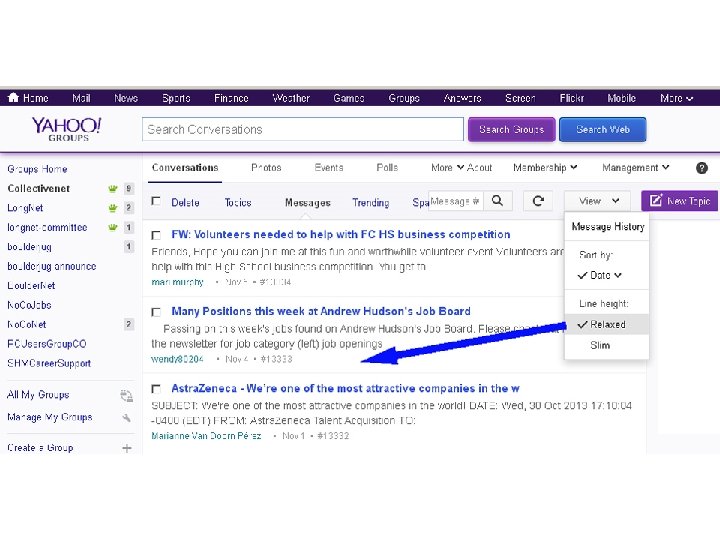Select the Trending view tab
720x540 pixels.
[x=371, y=202]
